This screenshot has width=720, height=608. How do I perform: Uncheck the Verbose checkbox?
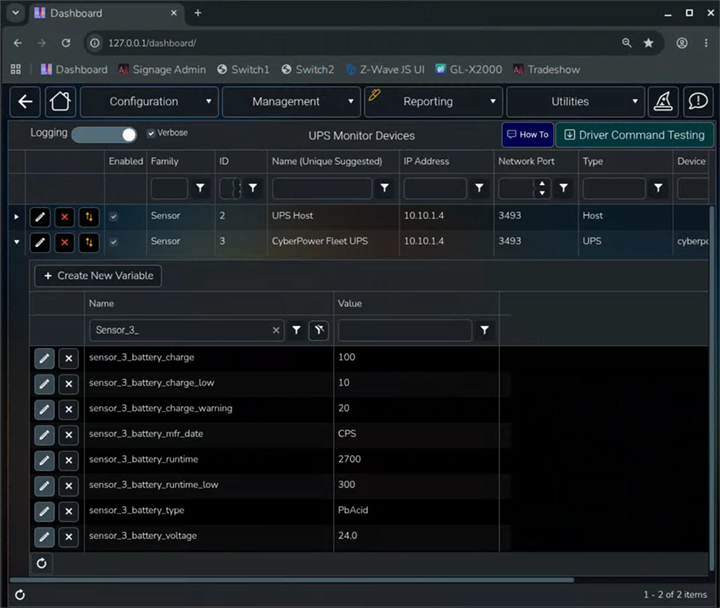pos(151,133)
